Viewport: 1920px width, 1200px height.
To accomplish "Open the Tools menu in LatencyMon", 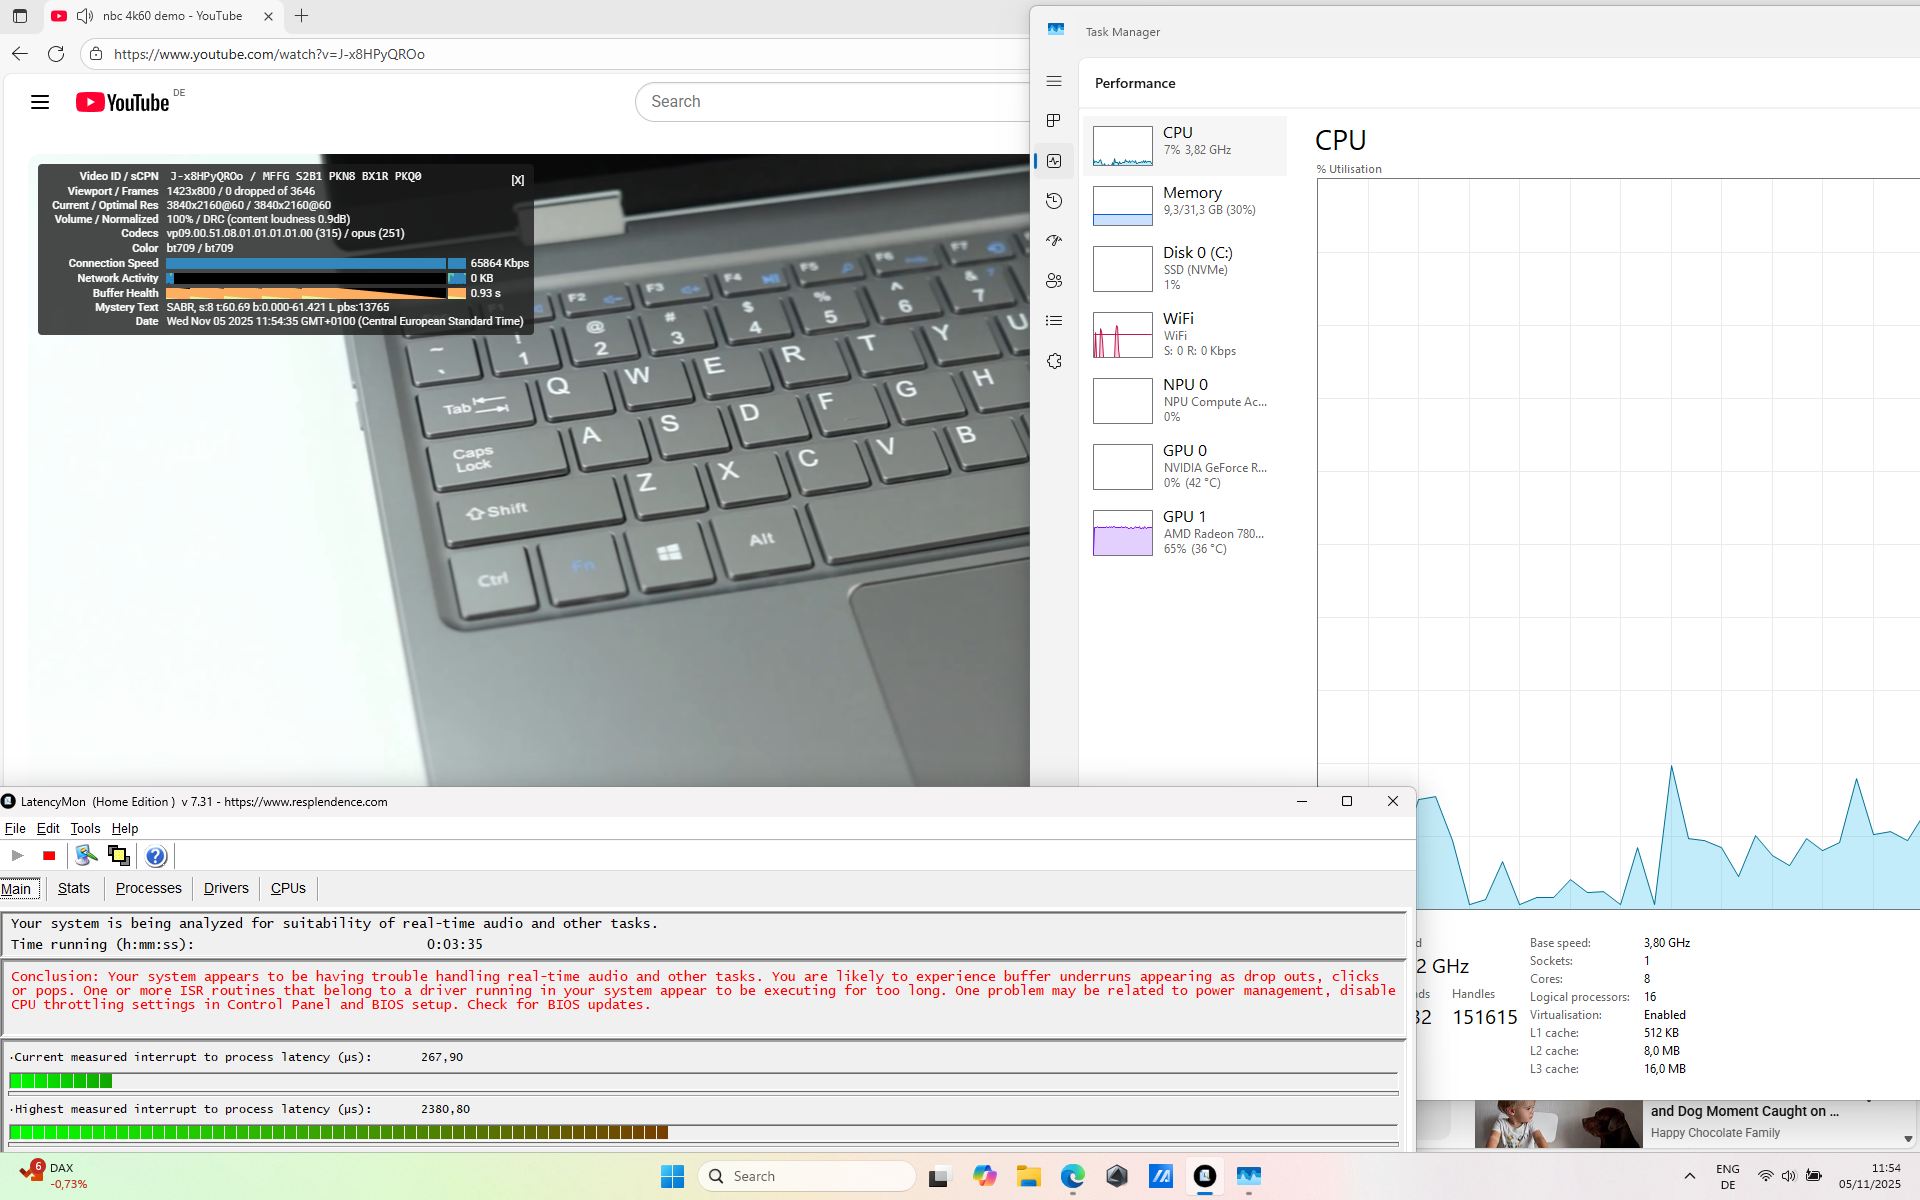I will [85, 828].
